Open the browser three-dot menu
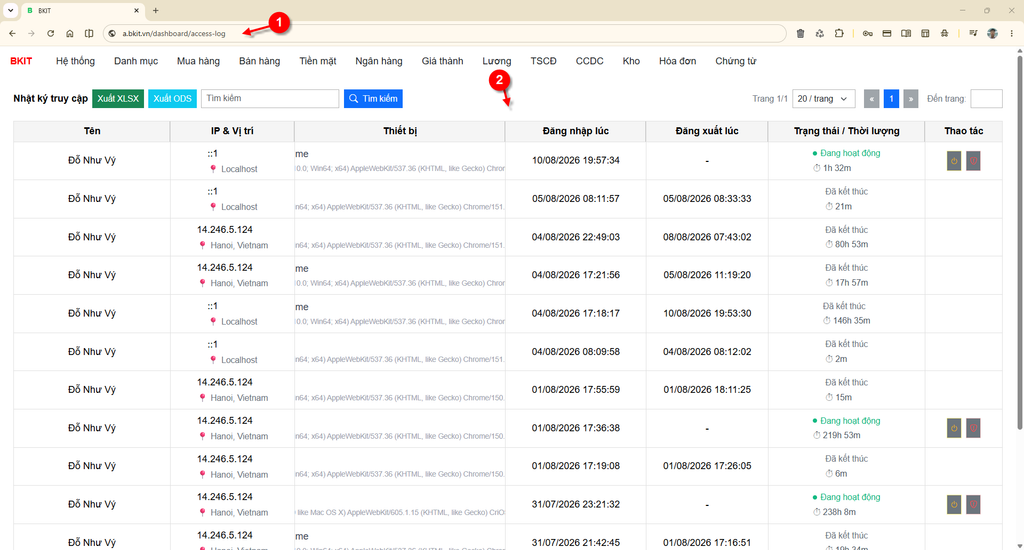This screenshot has width=1024, height=550. [1012, 33]
